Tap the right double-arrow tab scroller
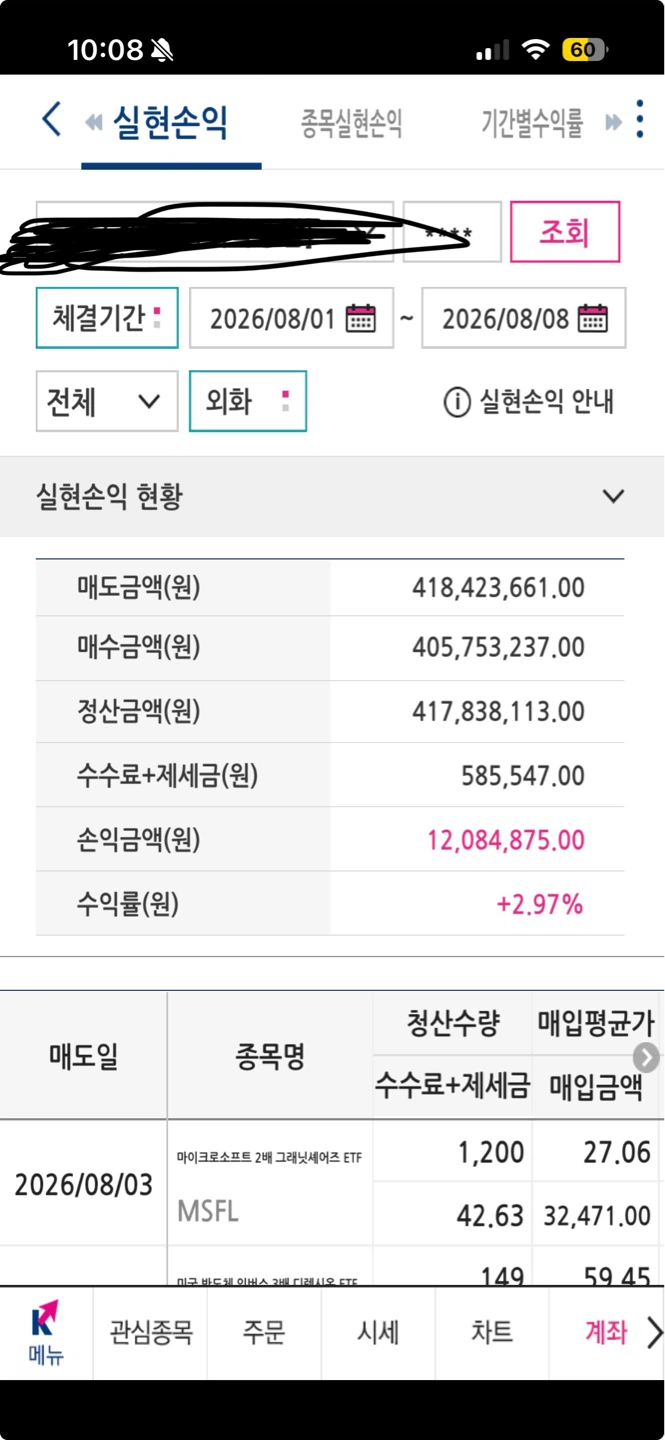The height and width of the screenshot is (1440, 665). tap(613, 123)
